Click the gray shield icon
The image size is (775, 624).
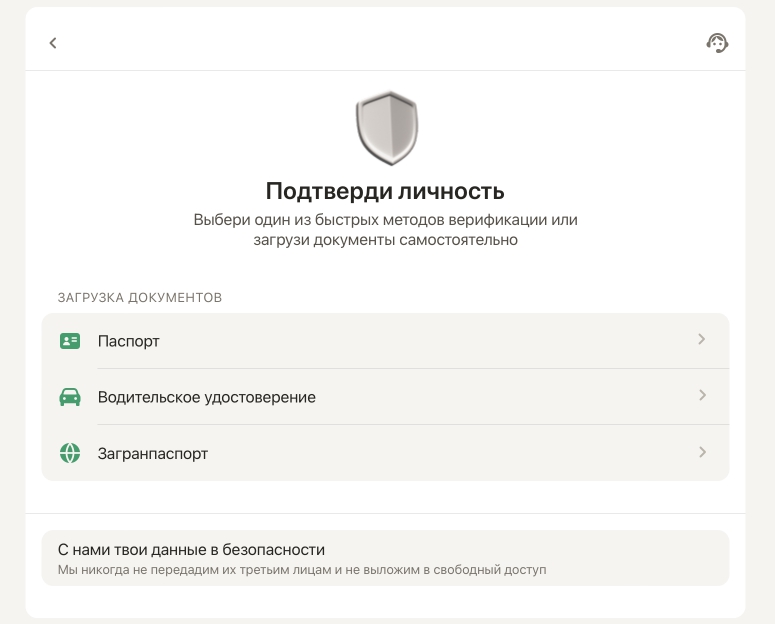(x=386, y=128)
